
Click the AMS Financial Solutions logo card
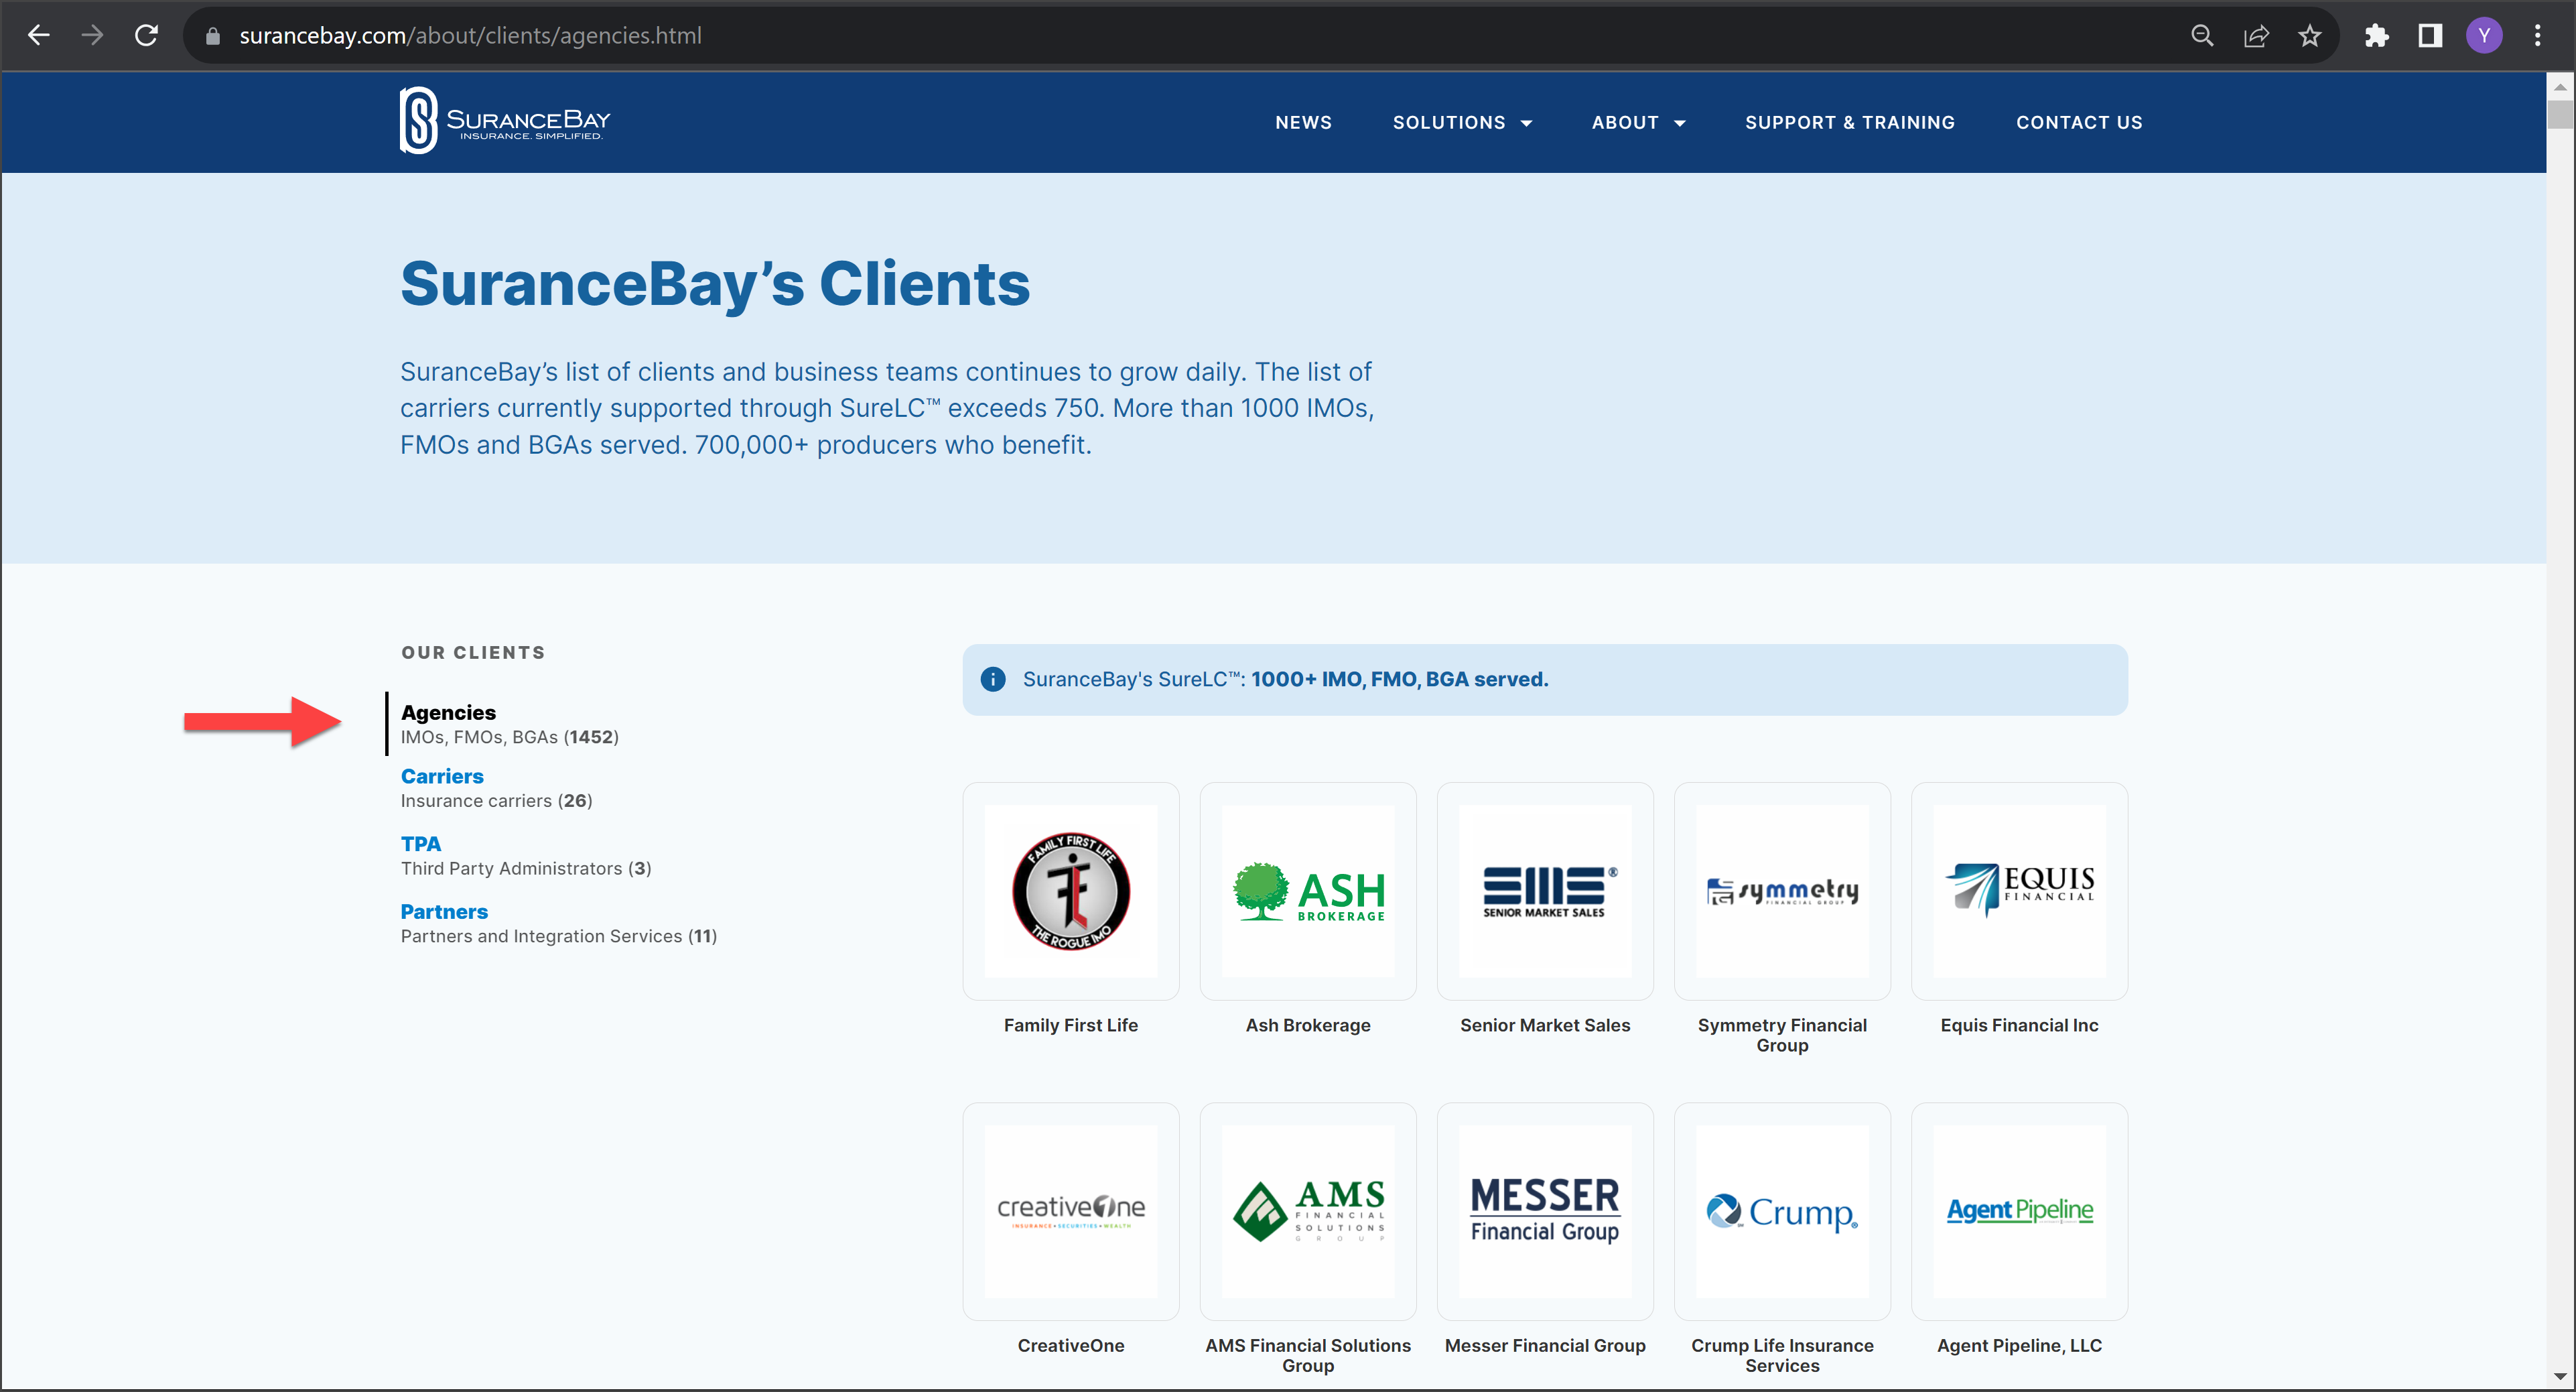pyautogui.click(x=1308, y=1211)
